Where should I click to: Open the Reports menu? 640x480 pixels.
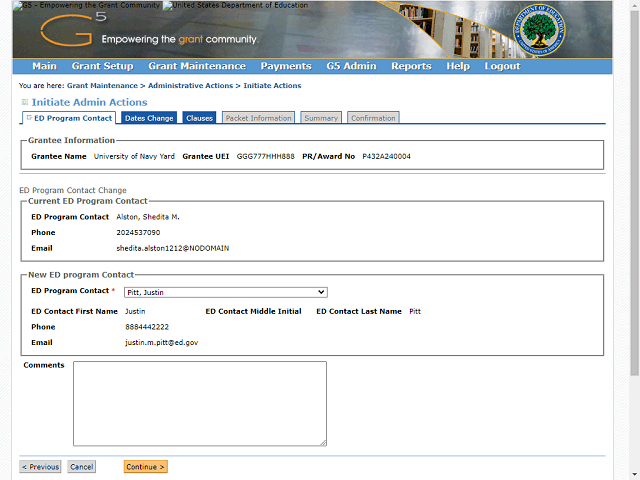pos(411,66)
